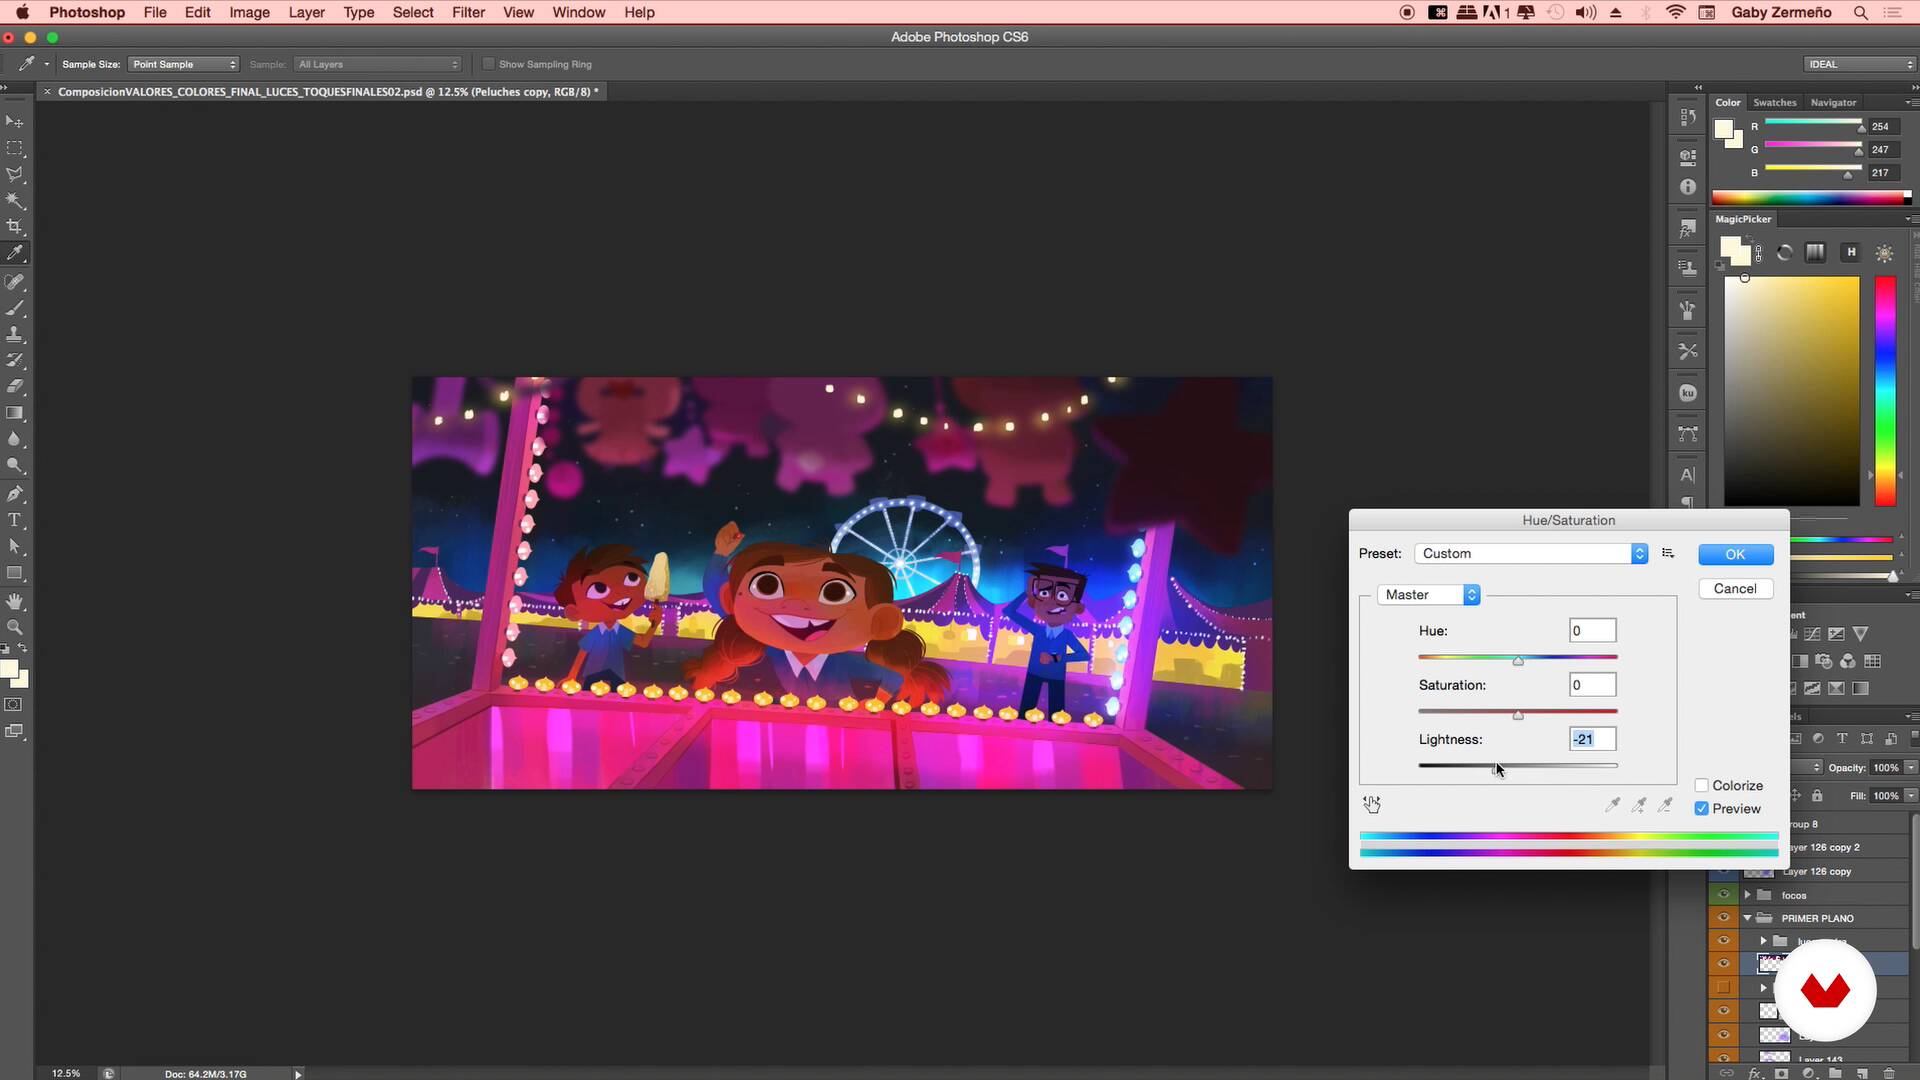Open the Select menu
Viewport: 1920px width, 1080px height.
pos(413,12)
